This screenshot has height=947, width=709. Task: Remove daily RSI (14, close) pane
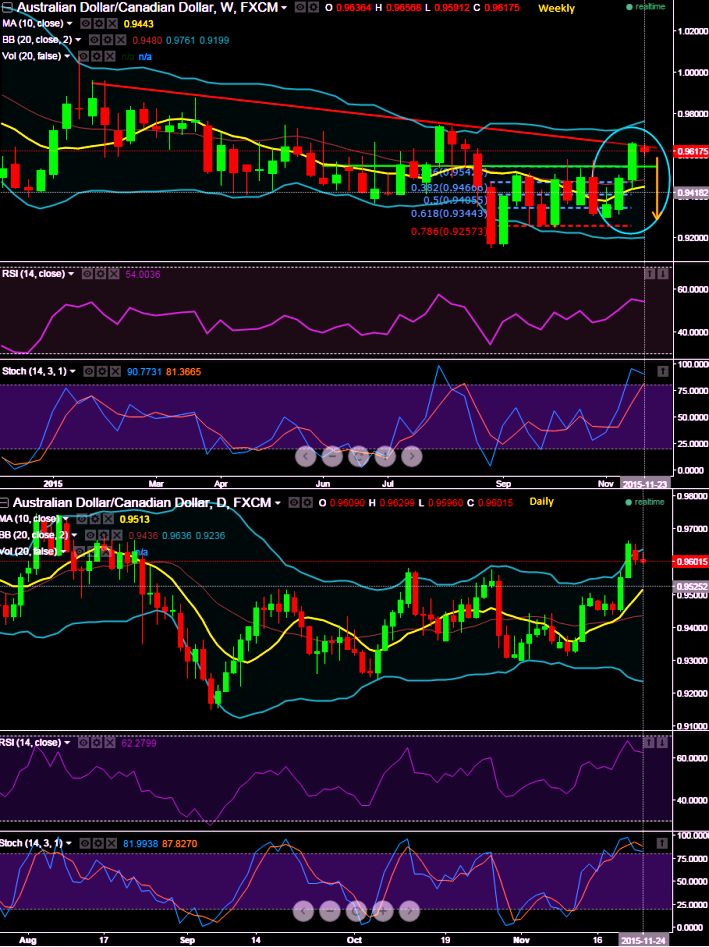(x=110, y=742)
